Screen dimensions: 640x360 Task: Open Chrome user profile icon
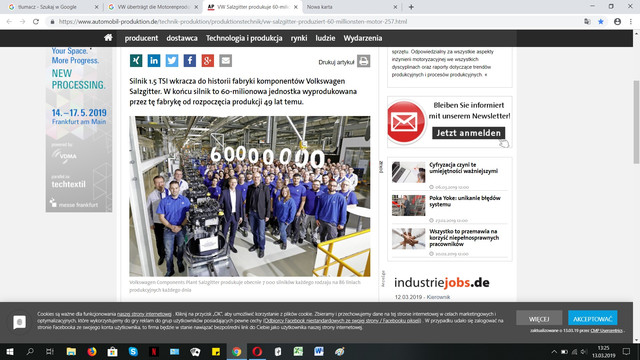tap(617, 22)
